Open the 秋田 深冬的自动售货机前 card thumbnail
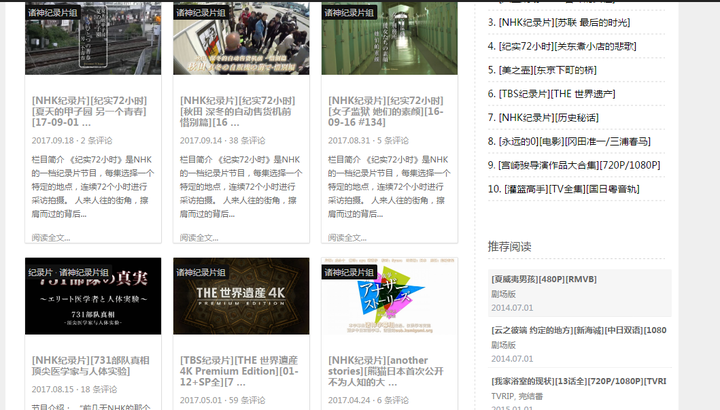Screen dimensions: 720x410 tap(241, 38)
